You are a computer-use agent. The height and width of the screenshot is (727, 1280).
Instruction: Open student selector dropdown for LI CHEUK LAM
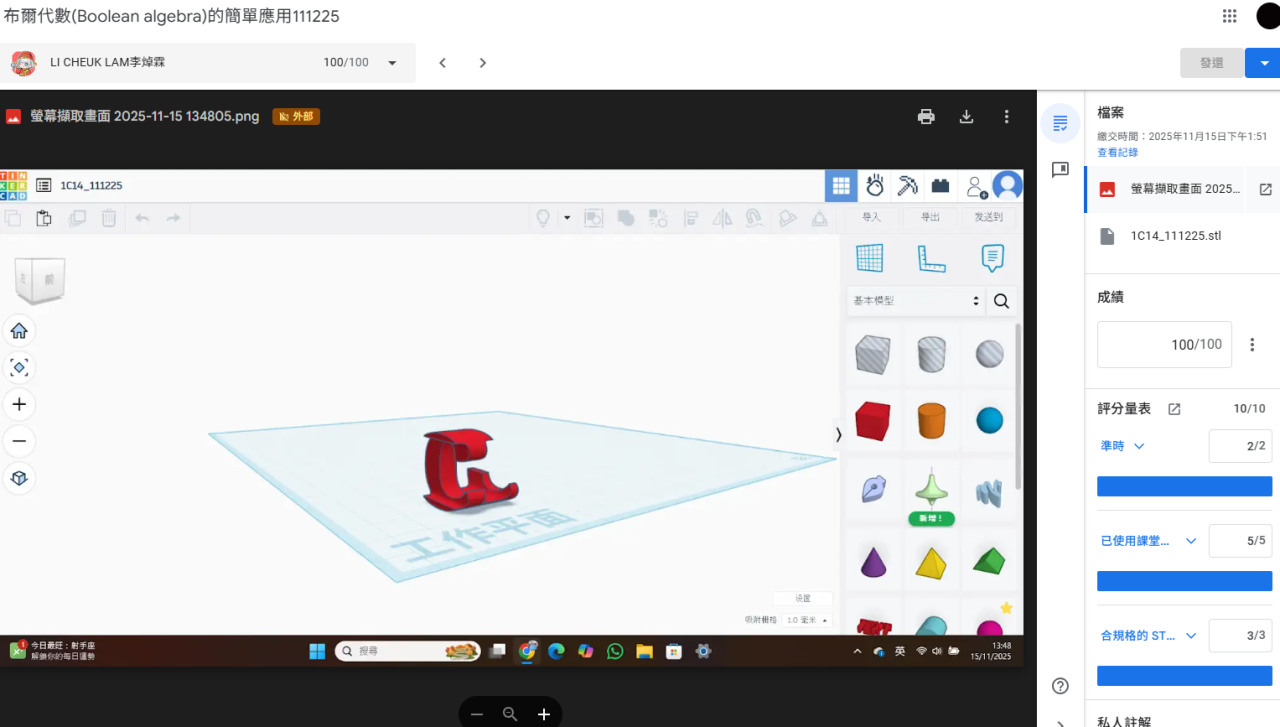pos(393,63)
